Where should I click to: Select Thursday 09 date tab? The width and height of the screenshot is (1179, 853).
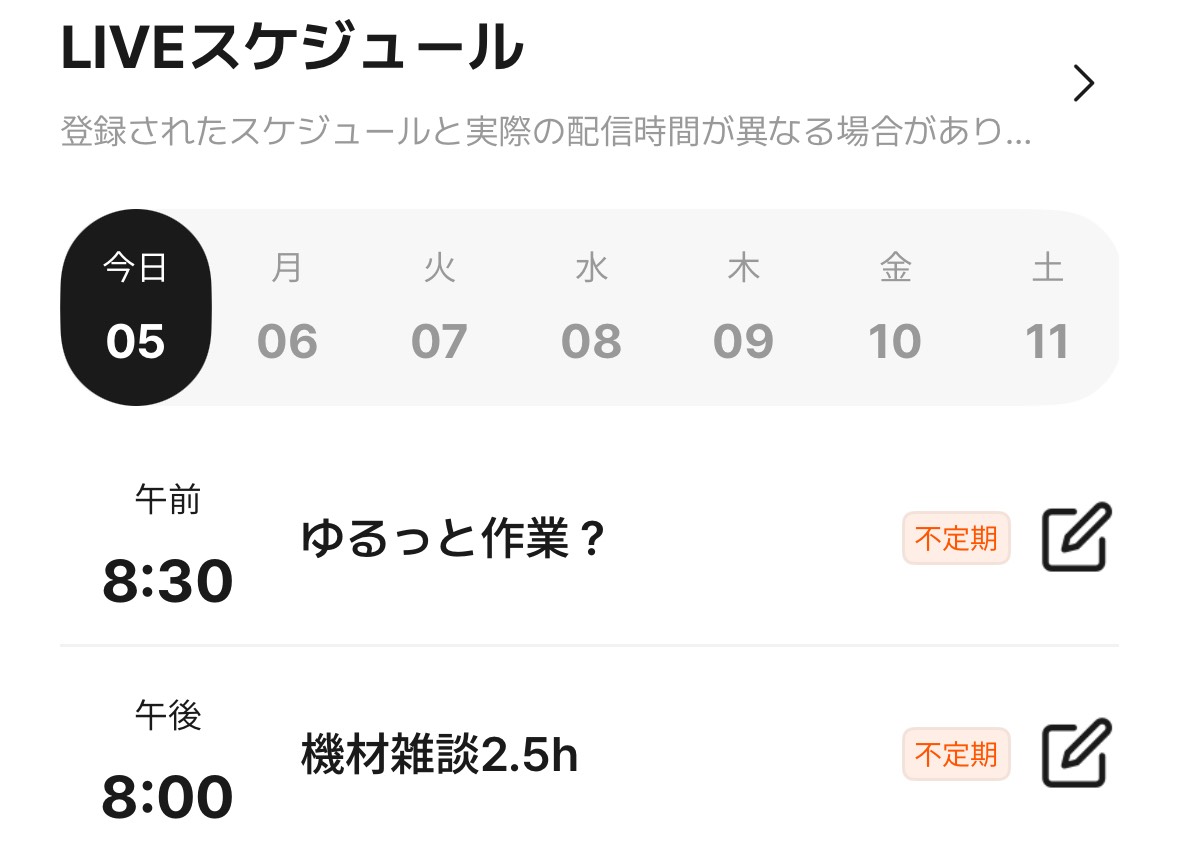click(x=743, y=308)
